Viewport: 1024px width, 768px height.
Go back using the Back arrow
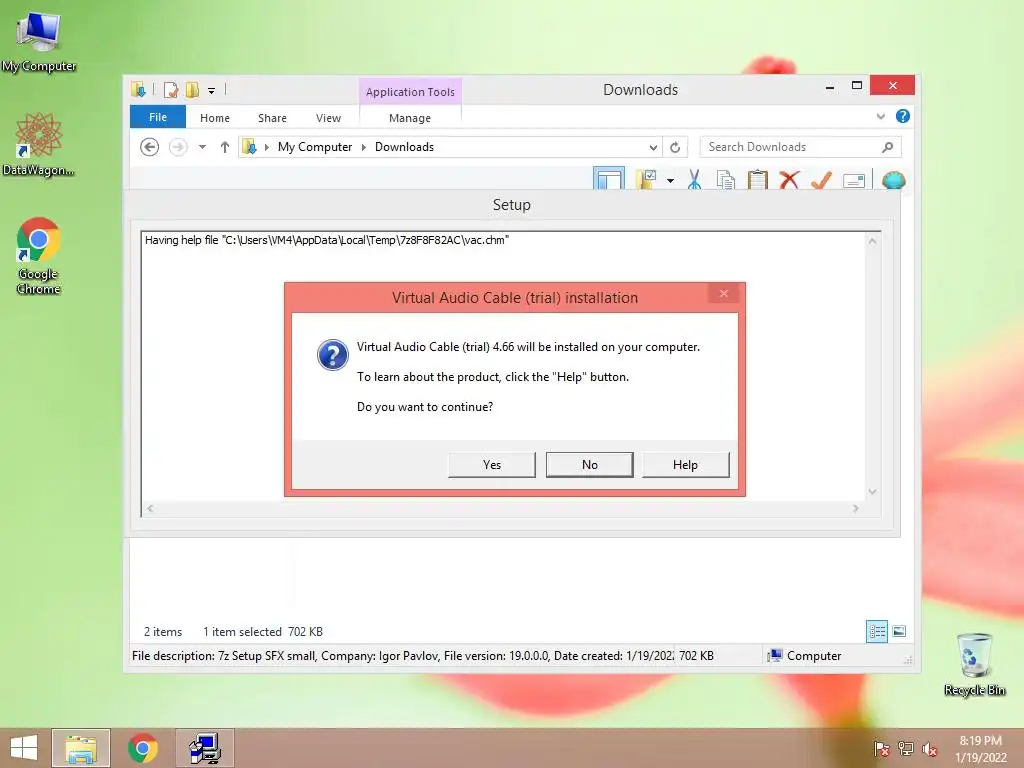pyautogui.click(x=150, y=147)
